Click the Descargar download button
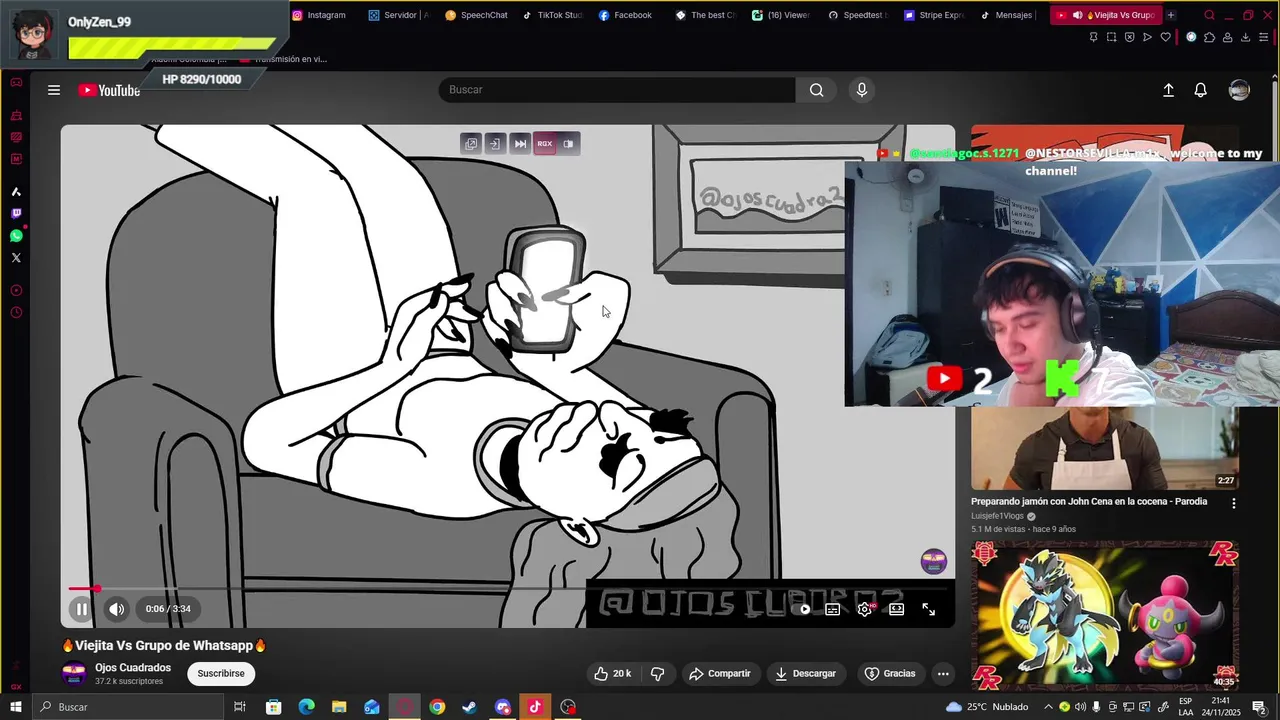The image size is (1280, 720). 806,674
